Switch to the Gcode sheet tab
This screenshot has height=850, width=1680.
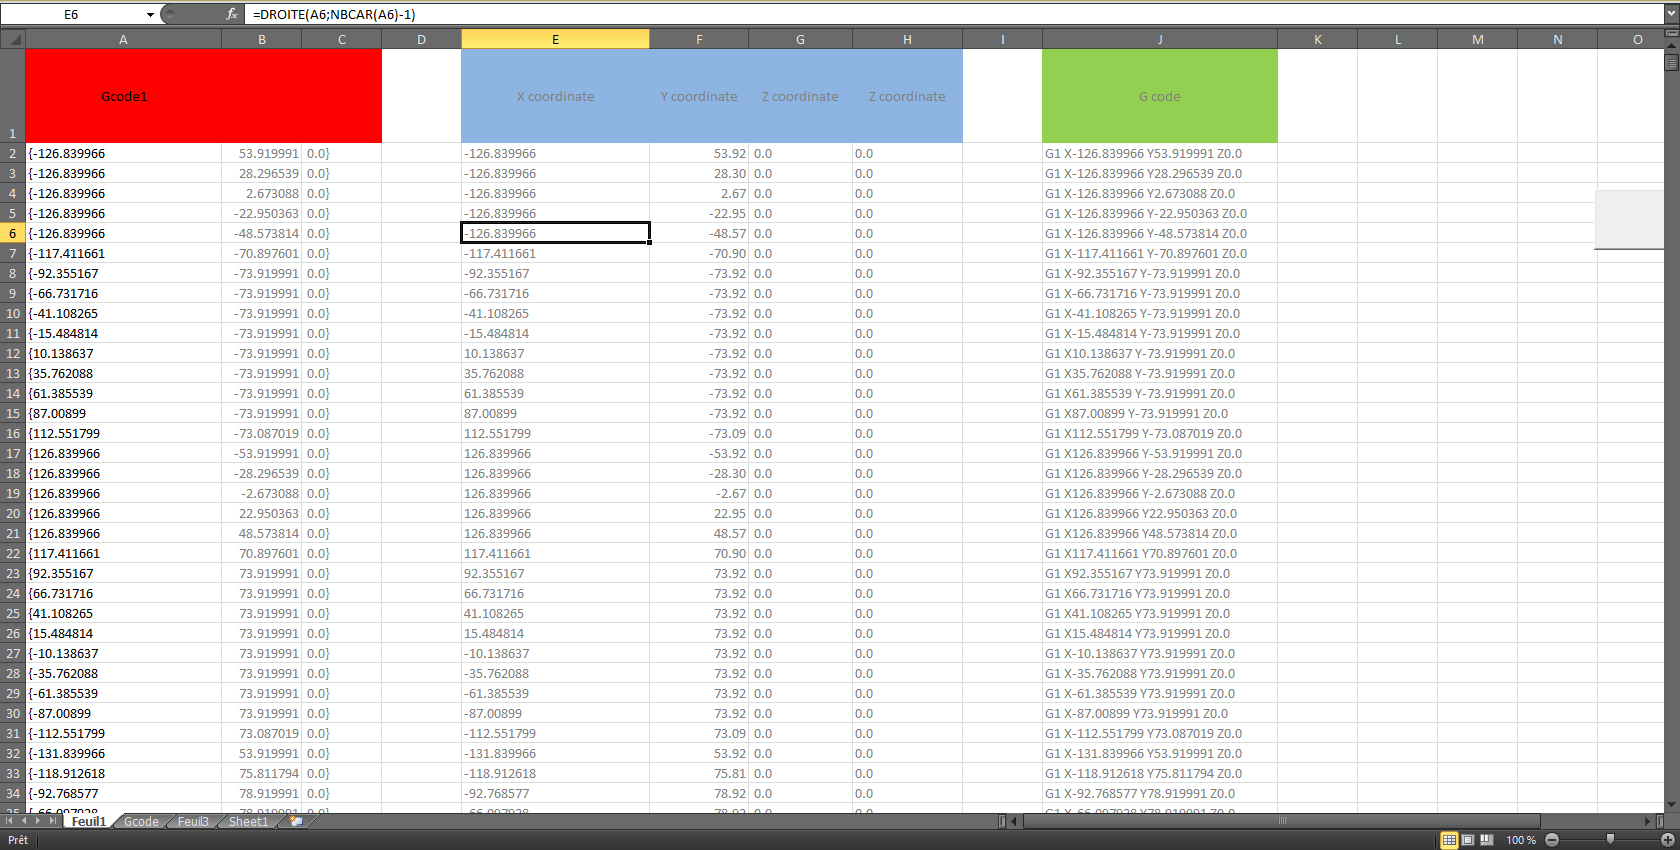point(141,821)
